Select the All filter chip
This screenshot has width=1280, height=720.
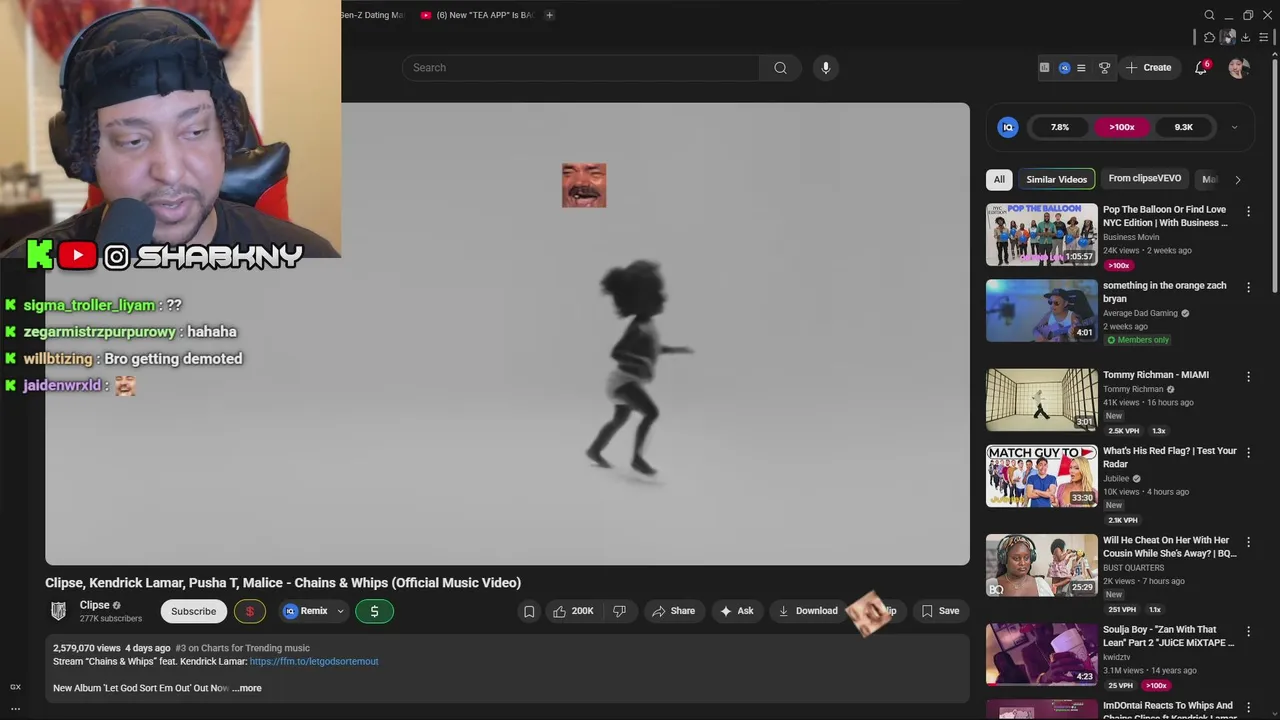point(999,179)
